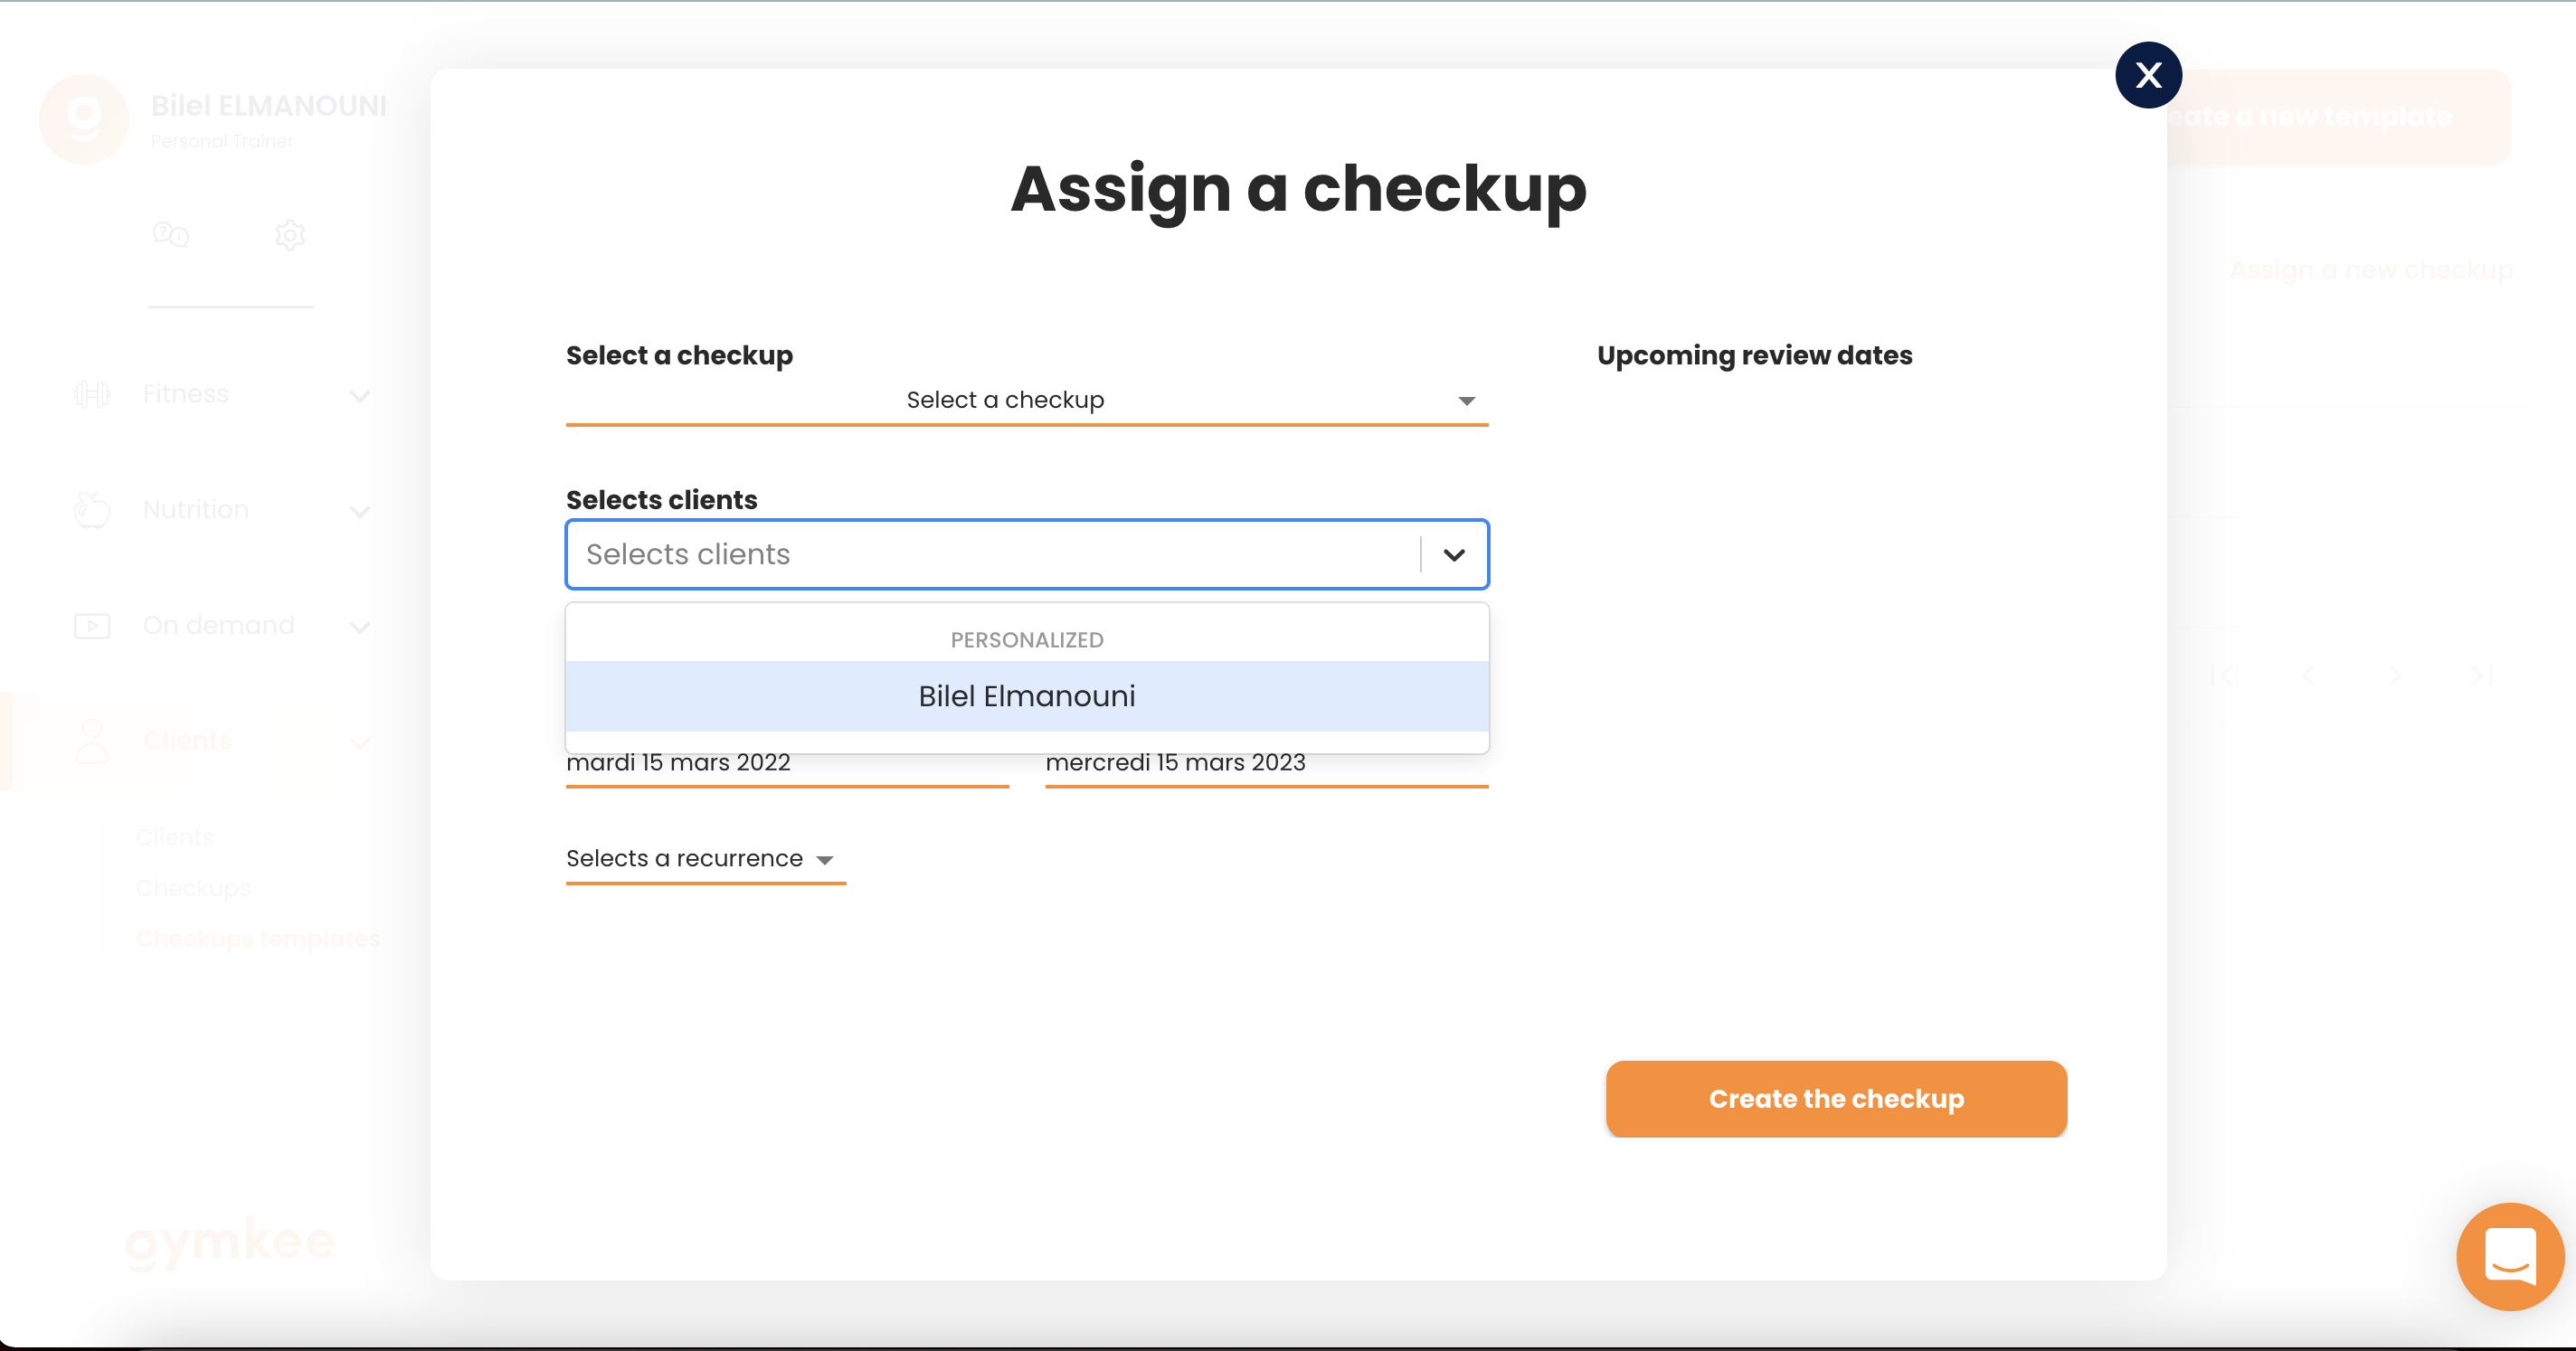
Task: Toggle the Selects clients dropdown arrow
Action: (1454, 554)
